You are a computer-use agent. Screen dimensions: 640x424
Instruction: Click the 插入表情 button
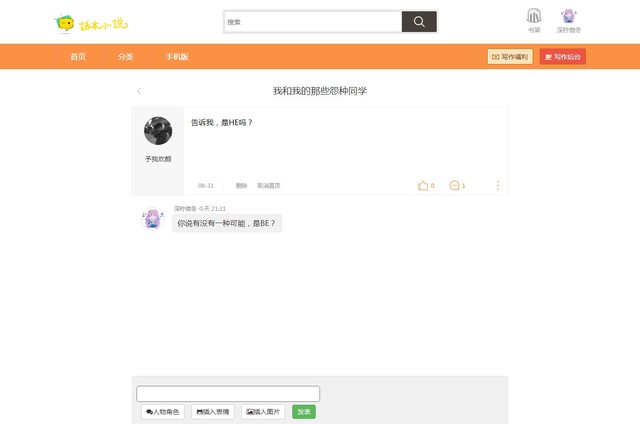point(213,412)
